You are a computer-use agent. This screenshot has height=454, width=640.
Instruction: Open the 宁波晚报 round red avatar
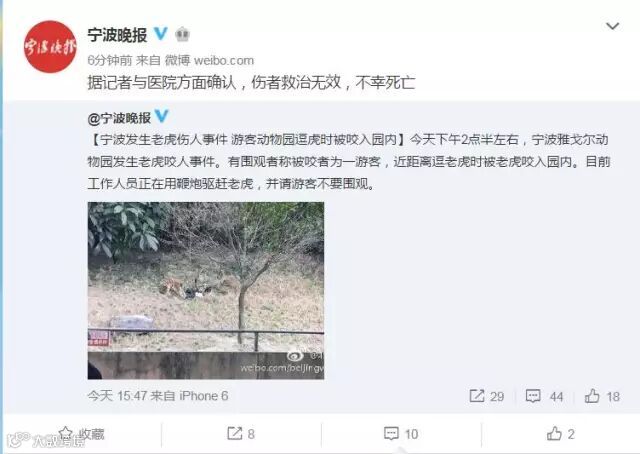pyautogui.click(x=50, y=47)
